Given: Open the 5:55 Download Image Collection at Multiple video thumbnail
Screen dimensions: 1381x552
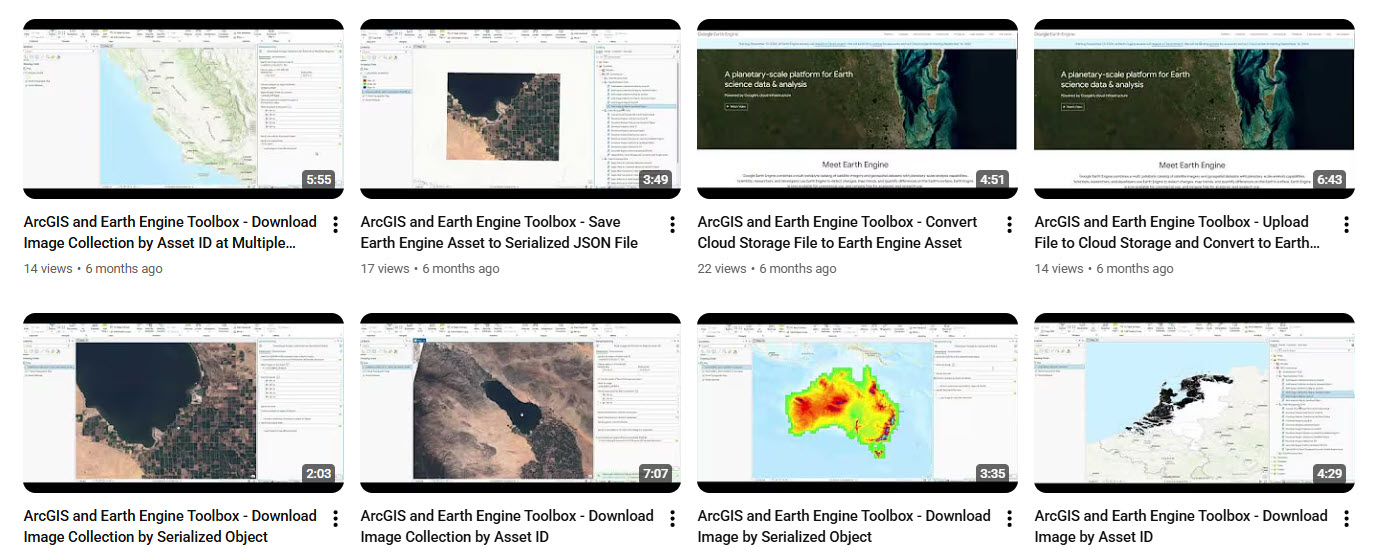Looking at the screenshot, I should tap(183, 109).
